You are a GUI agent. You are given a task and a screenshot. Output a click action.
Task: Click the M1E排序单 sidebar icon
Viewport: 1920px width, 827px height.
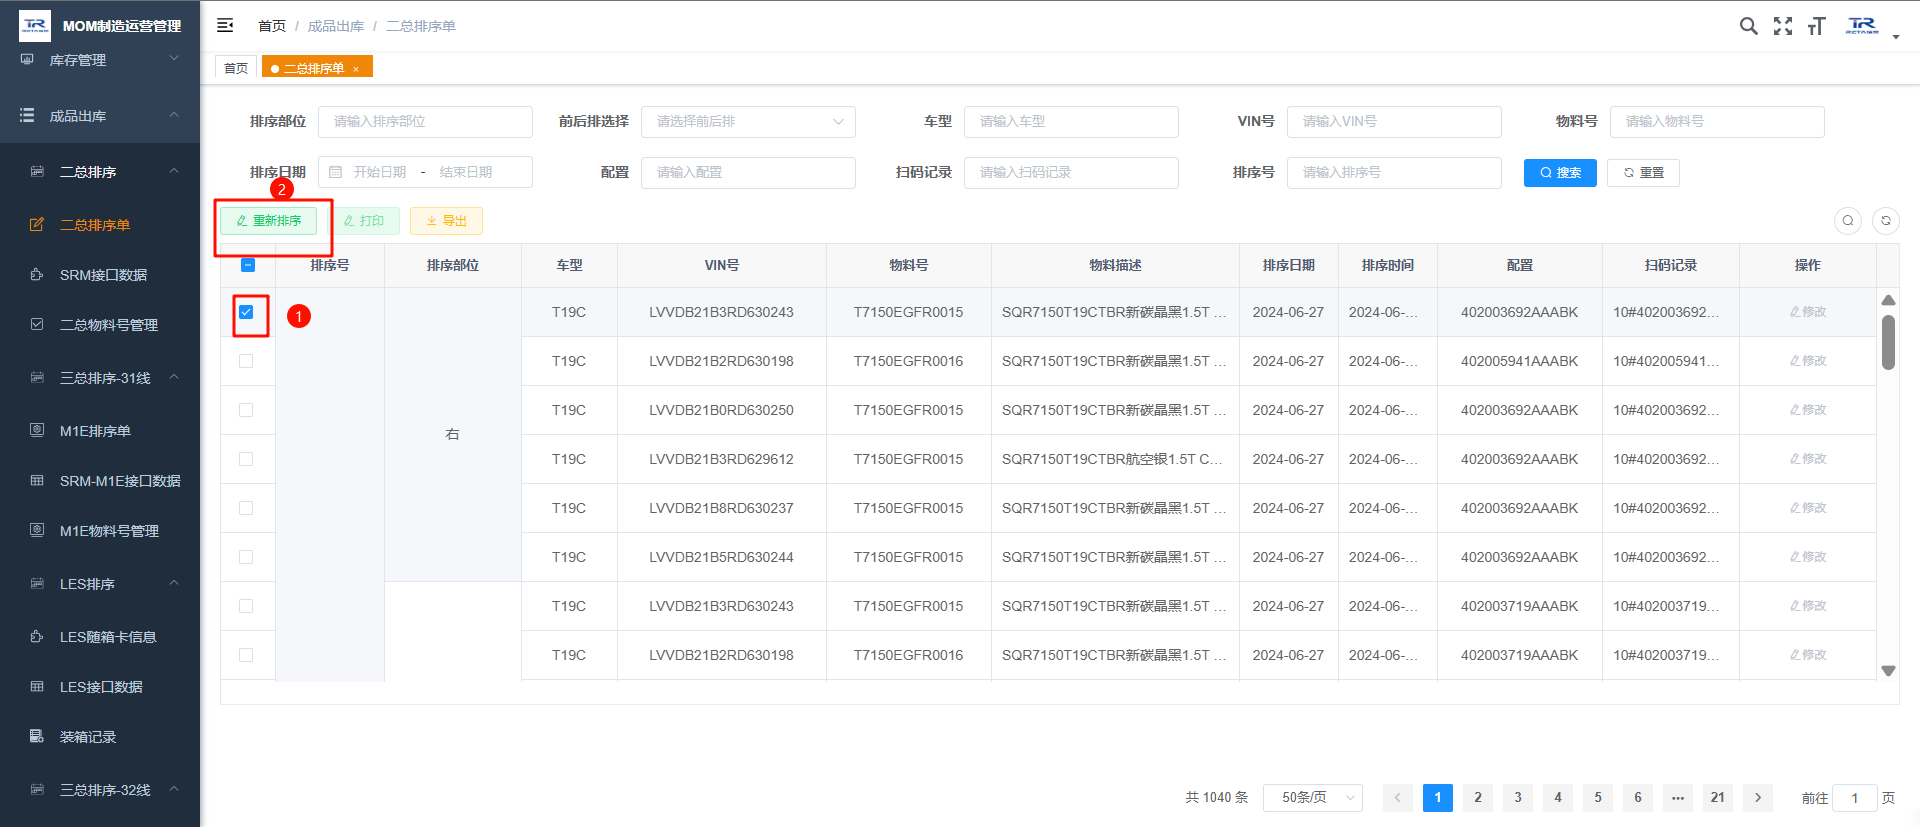pos(37,431)
